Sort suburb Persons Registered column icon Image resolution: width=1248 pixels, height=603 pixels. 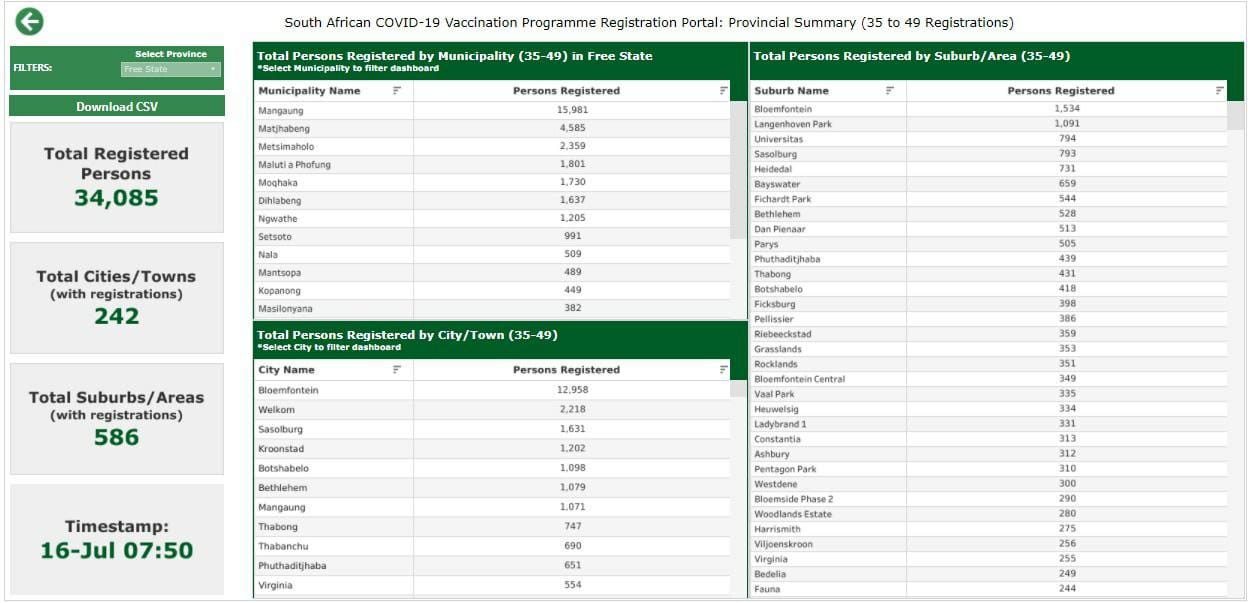[x=1219, y=91]
